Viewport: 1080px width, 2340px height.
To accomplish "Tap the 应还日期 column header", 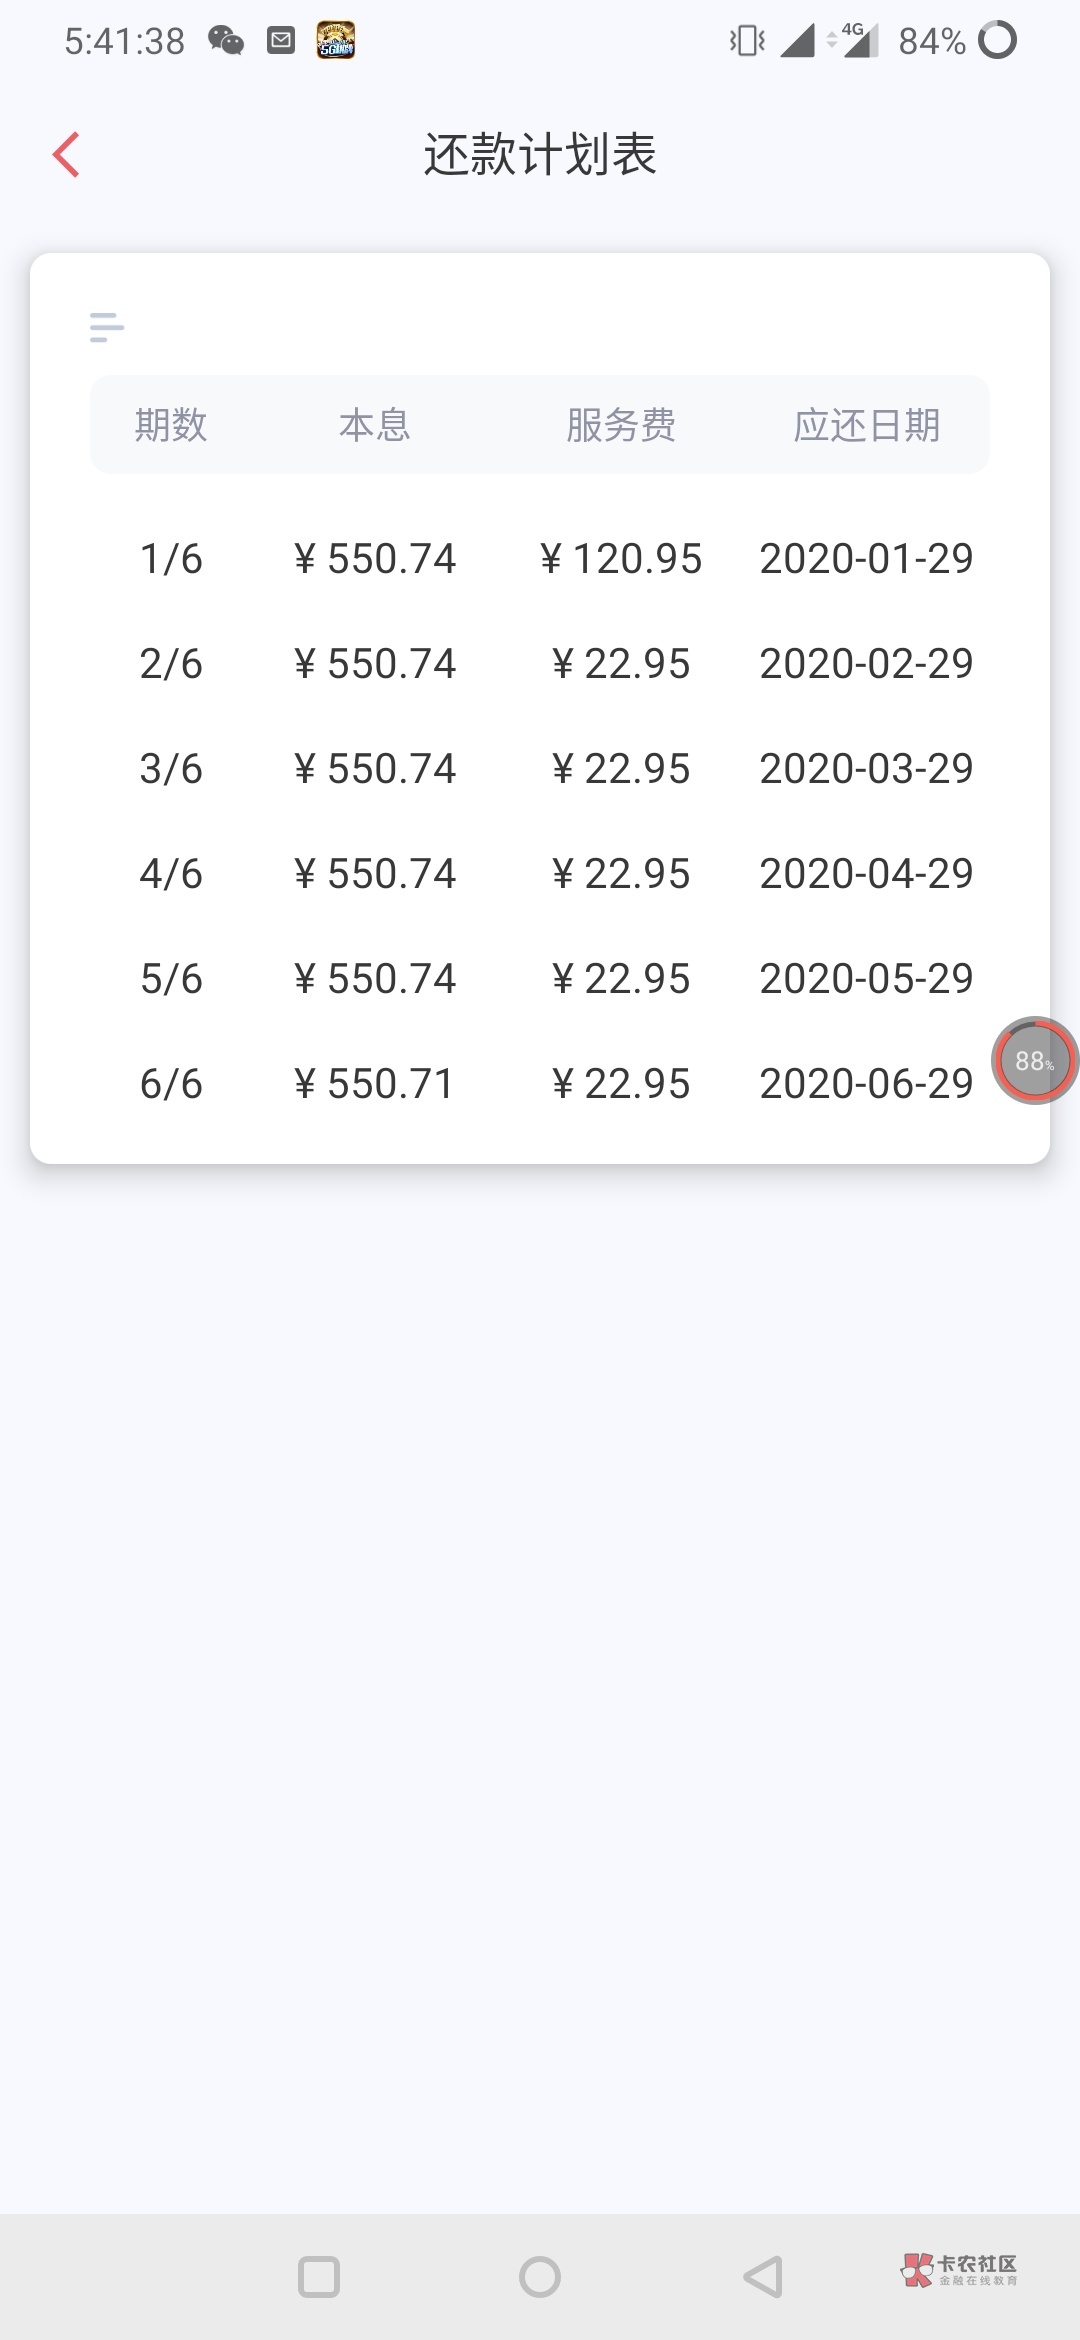I will [866, 425].
